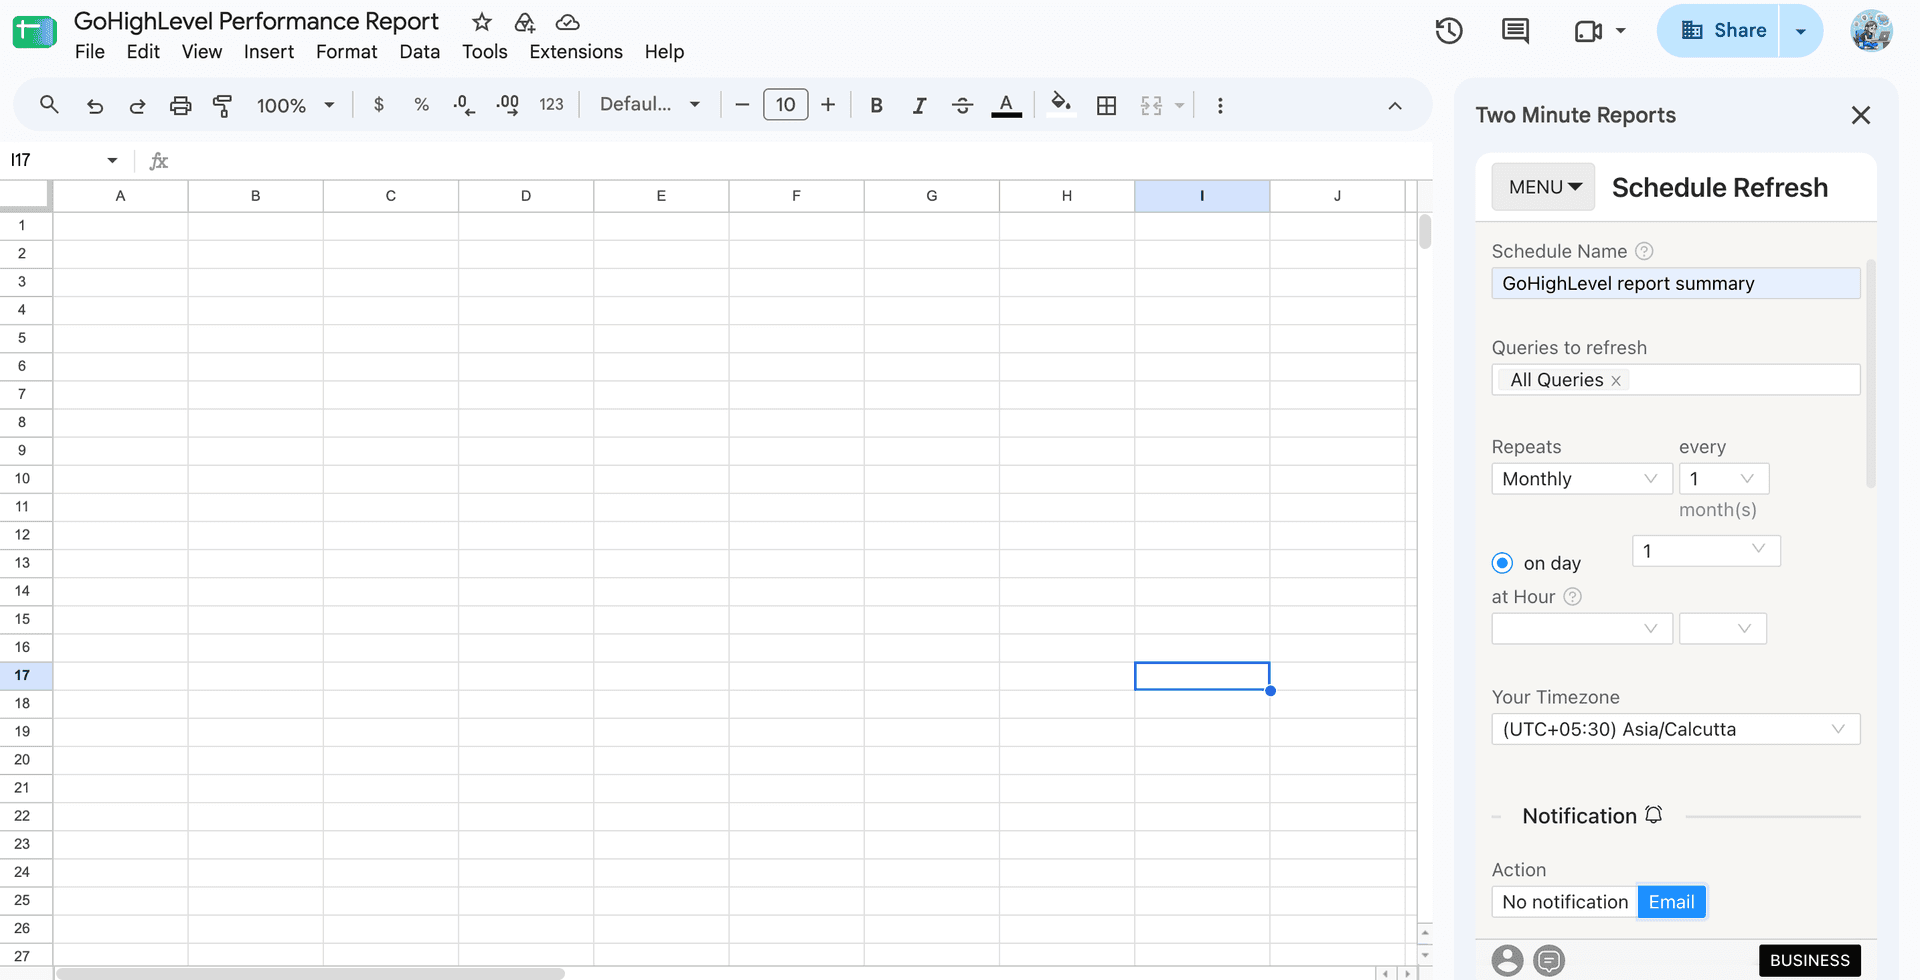
Task: Select the No notification option
Action: tap(1565, 902)
